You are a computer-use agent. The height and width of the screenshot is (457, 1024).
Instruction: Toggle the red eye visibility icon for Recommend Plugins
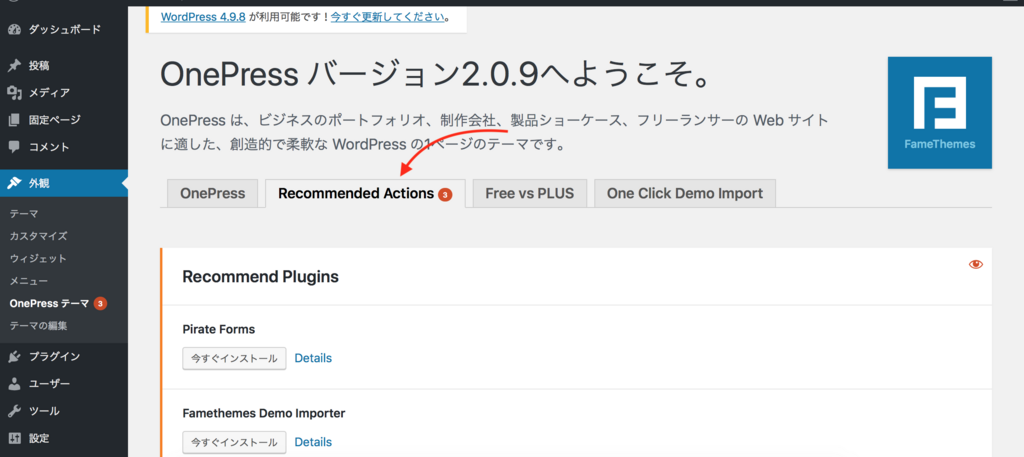pos(976,264)
